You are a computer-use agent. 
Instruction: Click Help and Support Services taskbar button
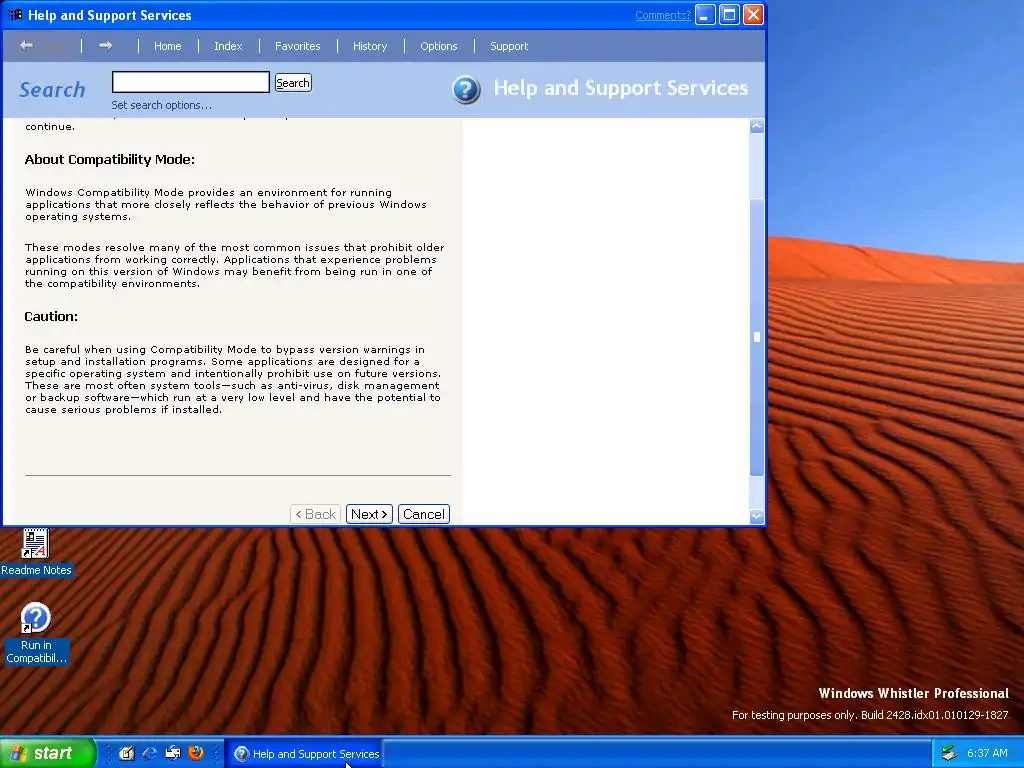(x=304, y=754)
